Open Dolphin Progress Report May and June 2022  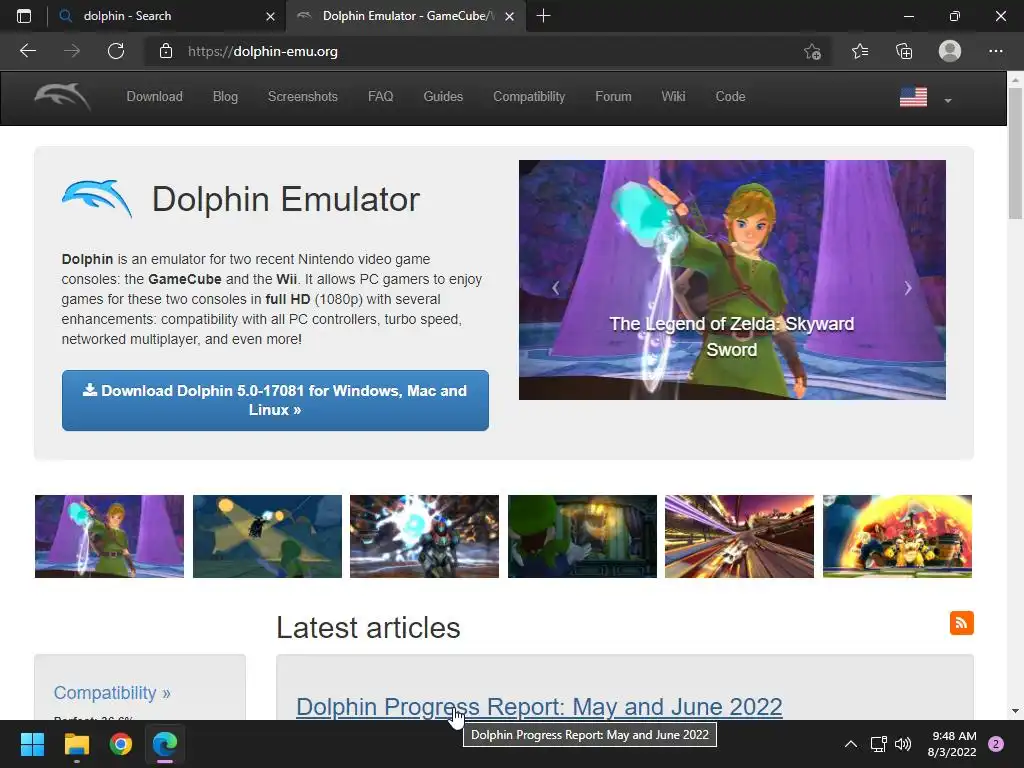tap(539, 707)
